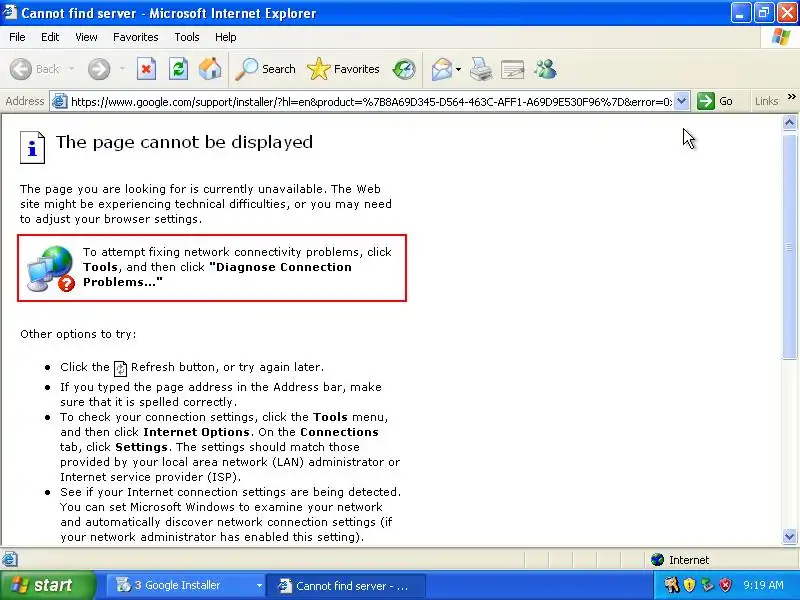
Task: Open the History toolbar icon
Action: 404,69
